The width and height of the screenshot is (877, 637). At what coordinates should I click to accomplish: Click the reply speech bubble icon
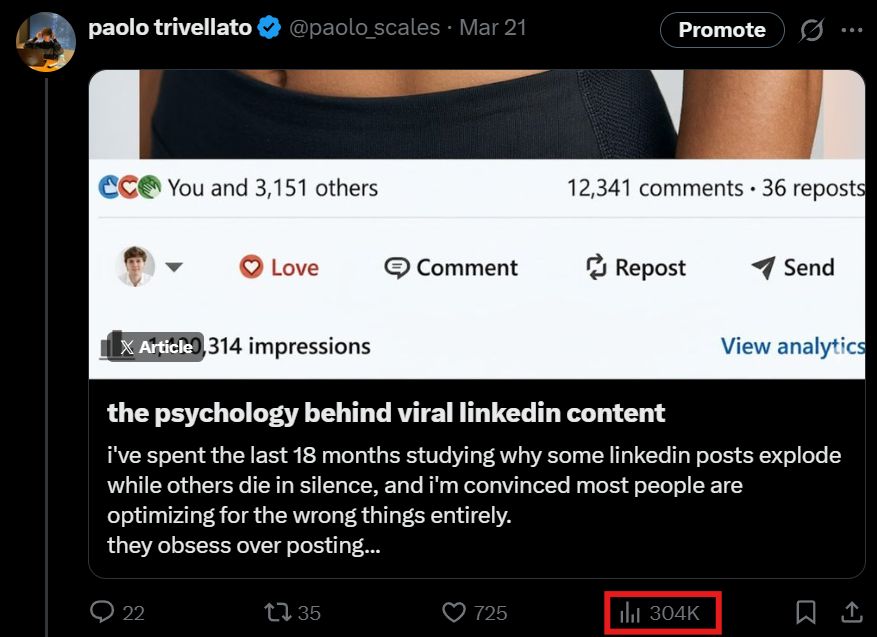pos(101,612)
